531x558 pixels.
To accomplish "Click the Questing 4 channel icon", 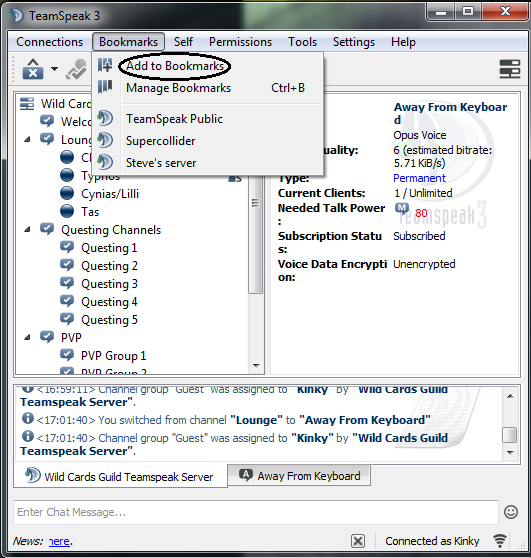I will coord(67,301).
